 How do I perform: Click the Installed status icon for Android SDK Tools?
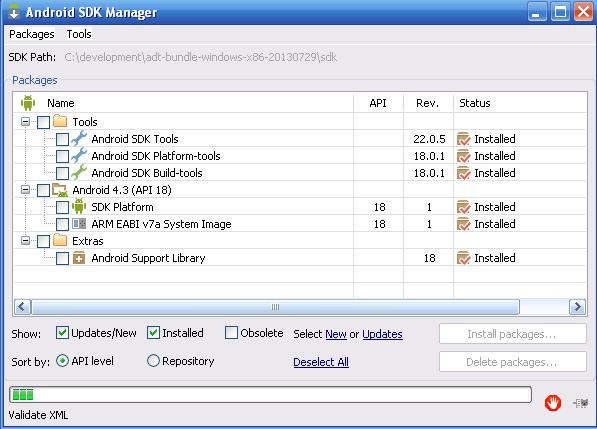pyautogui.click(x=463, y=139)
